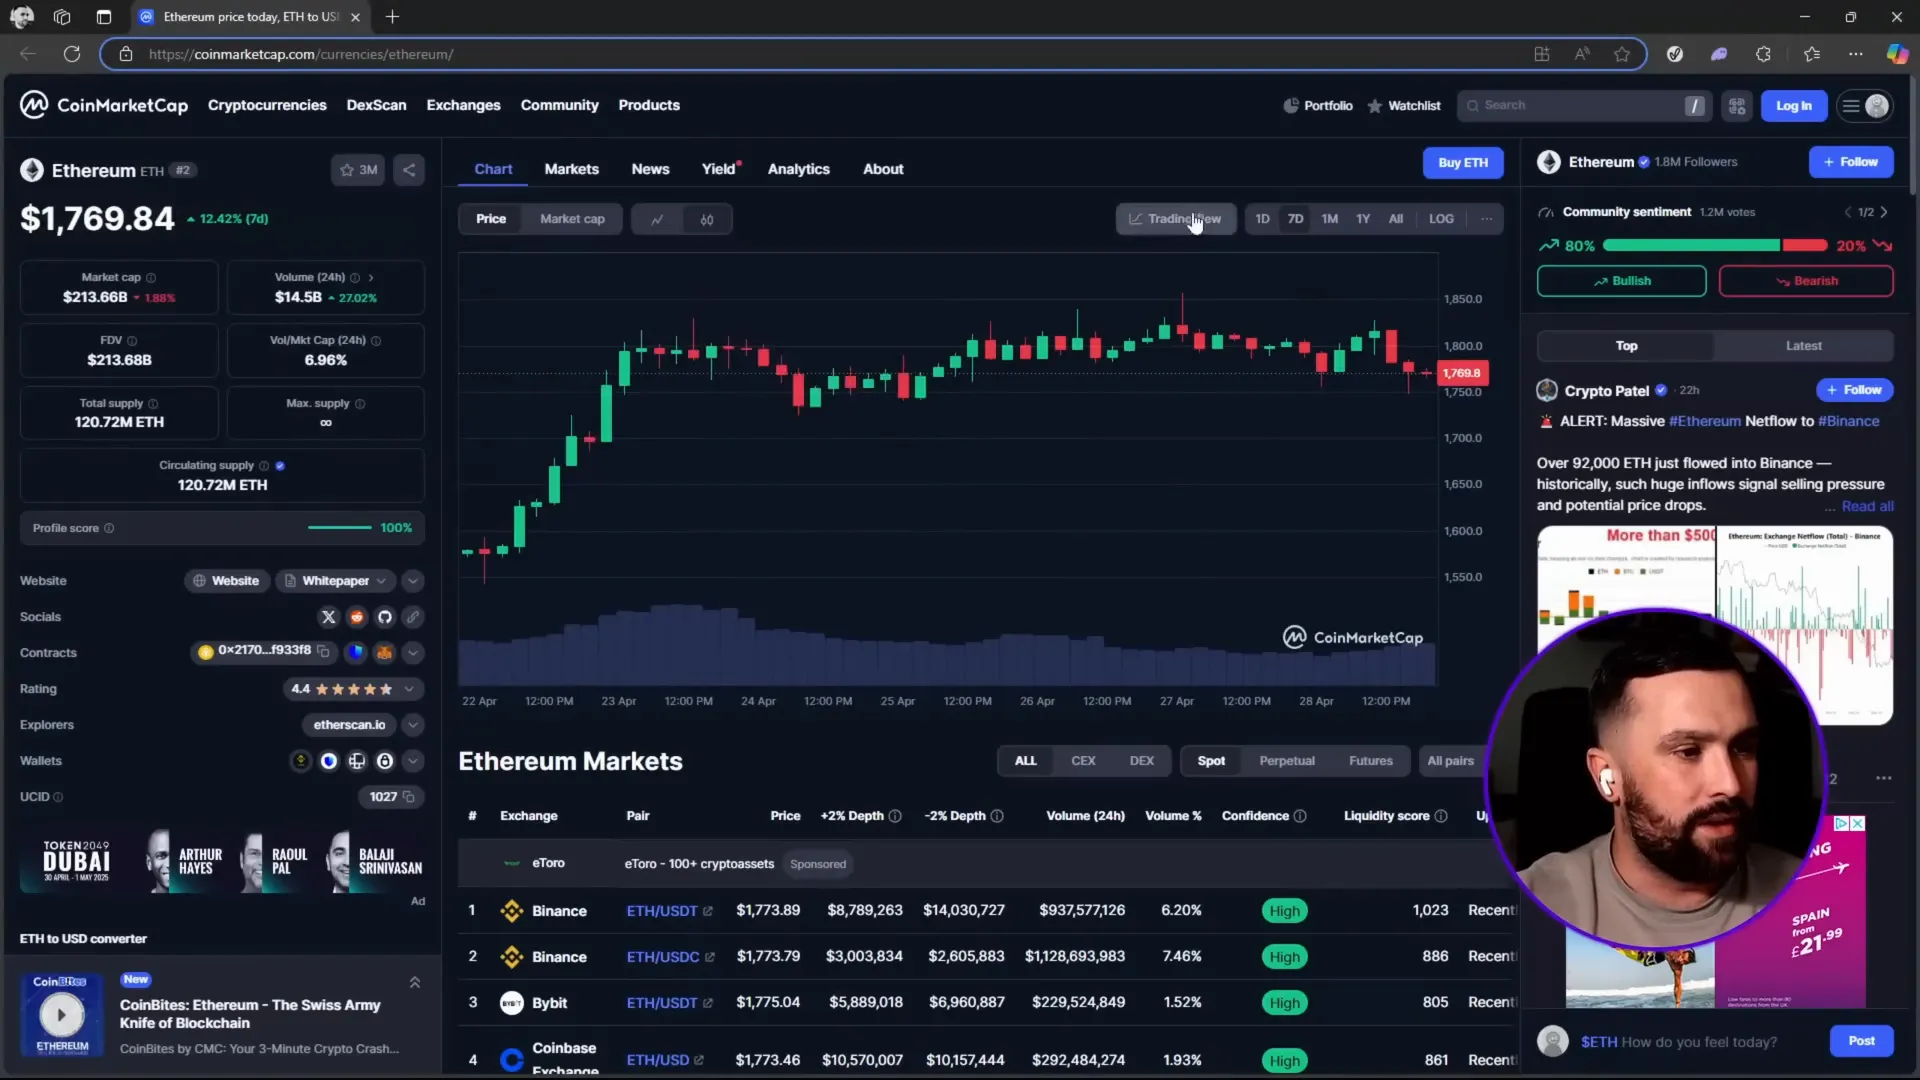Click the volume bars area of chart
The image size is (1920, 1080).
point(946,645)
